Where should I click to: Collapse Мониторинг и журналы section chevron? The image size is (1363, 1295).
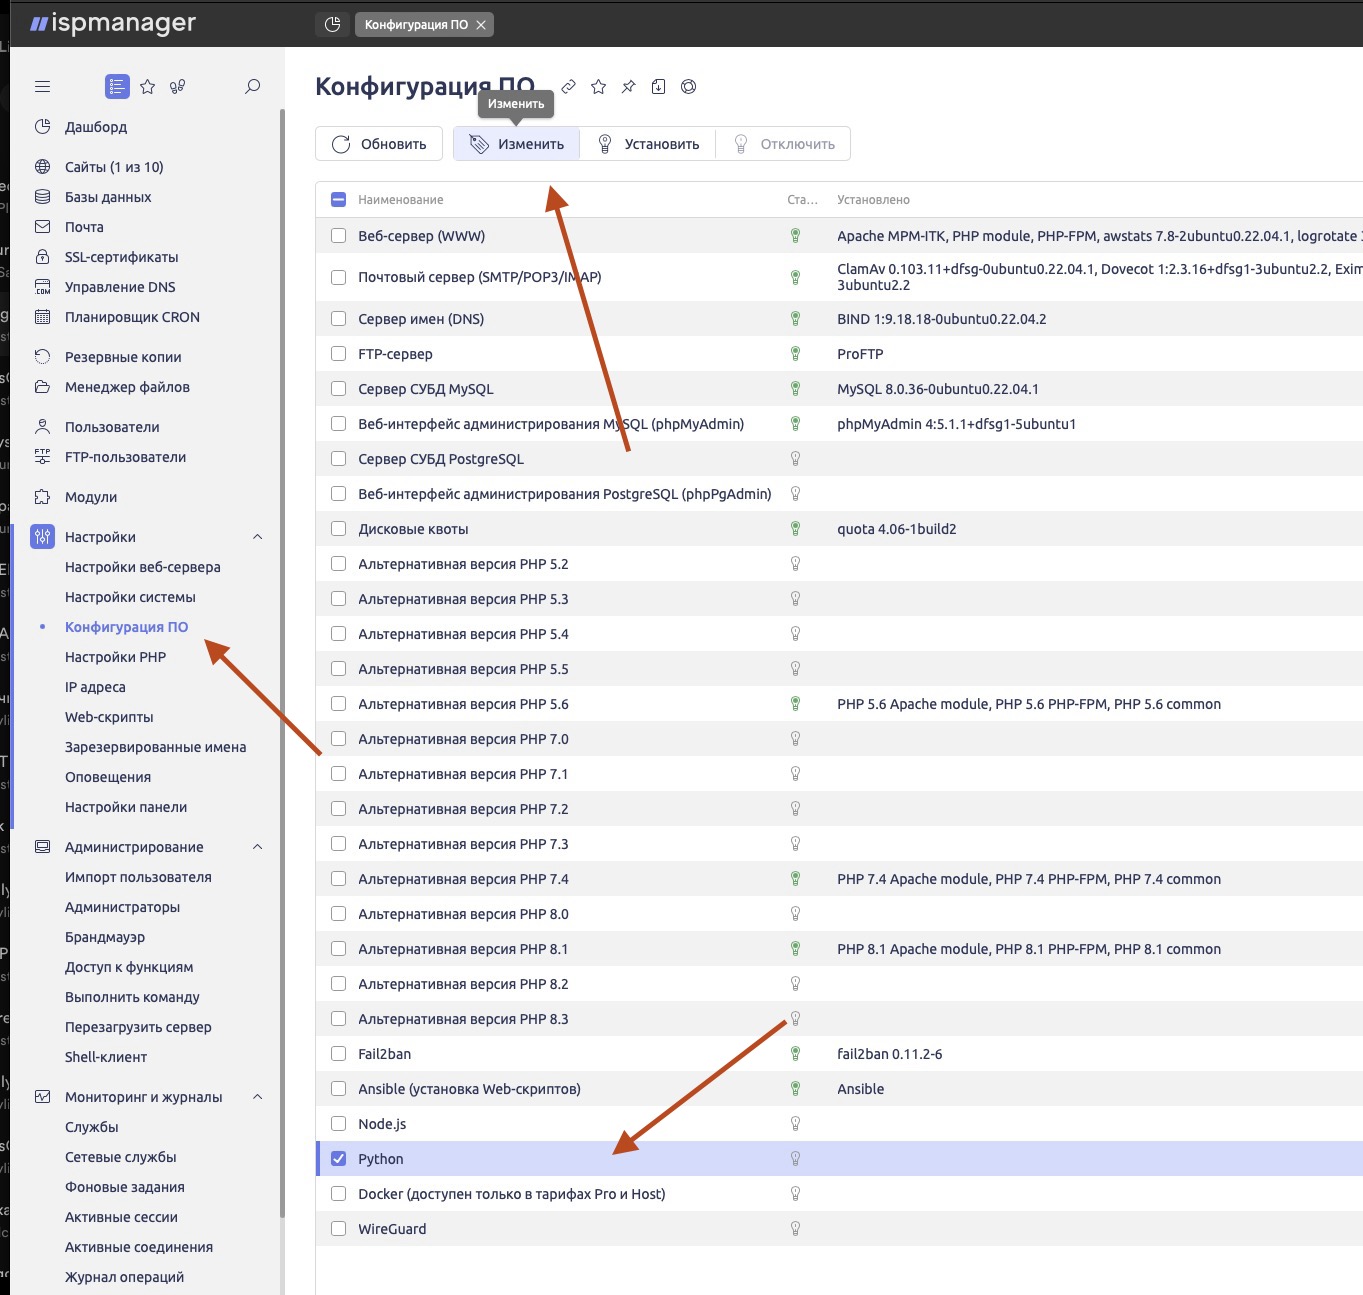point(258,1097)
